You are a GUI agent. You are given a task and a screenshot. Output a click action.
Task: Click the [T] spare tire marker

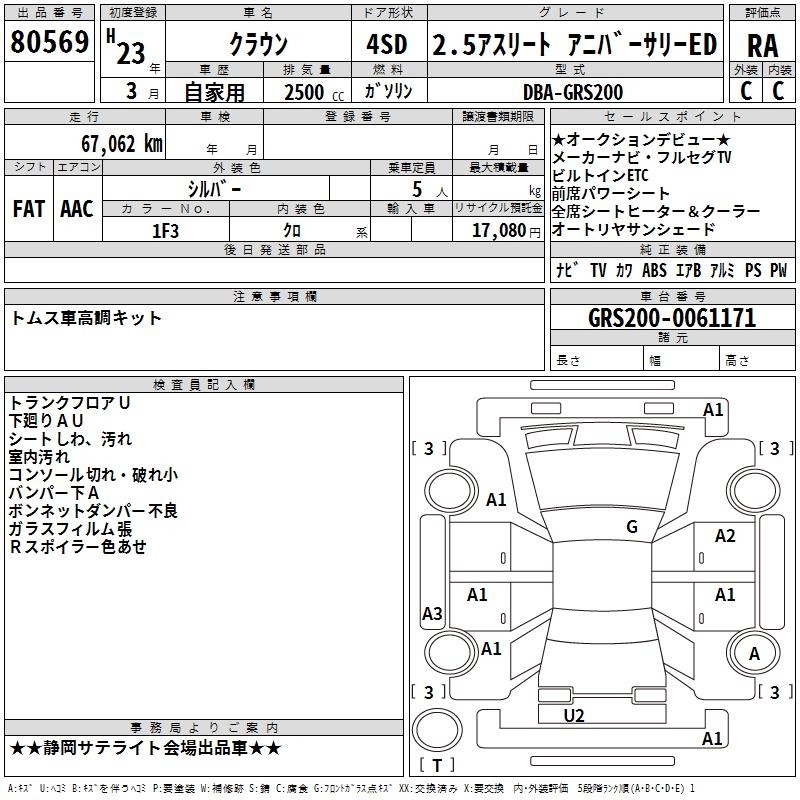point(437,766)
